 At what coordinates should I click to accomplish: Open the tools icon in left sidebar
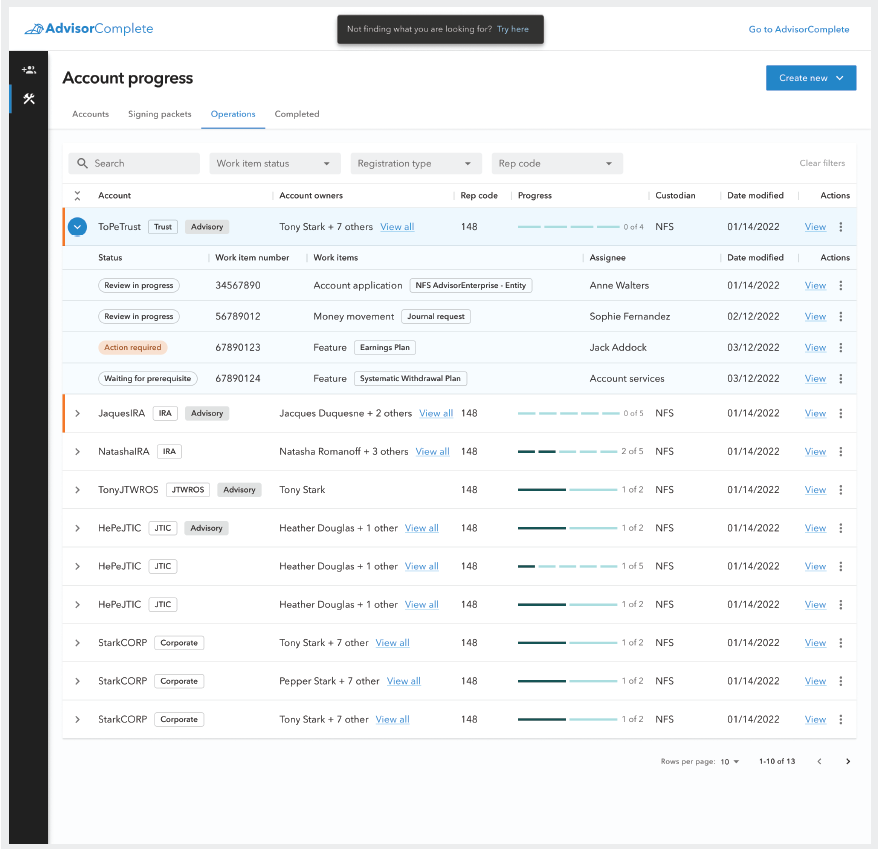click(29, 99)
